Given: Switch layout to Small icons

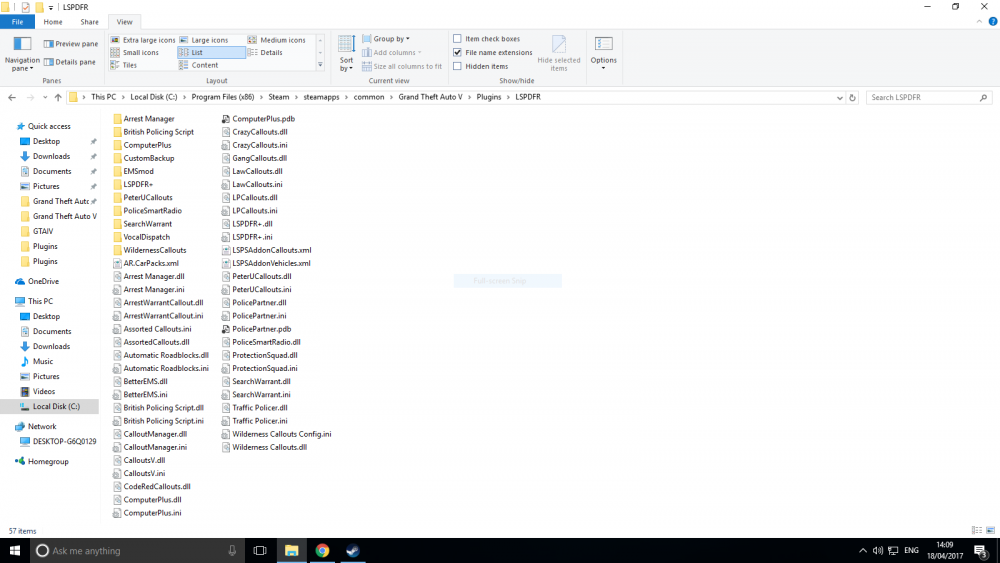Looking at the screenshot, I should pos(135,52).
